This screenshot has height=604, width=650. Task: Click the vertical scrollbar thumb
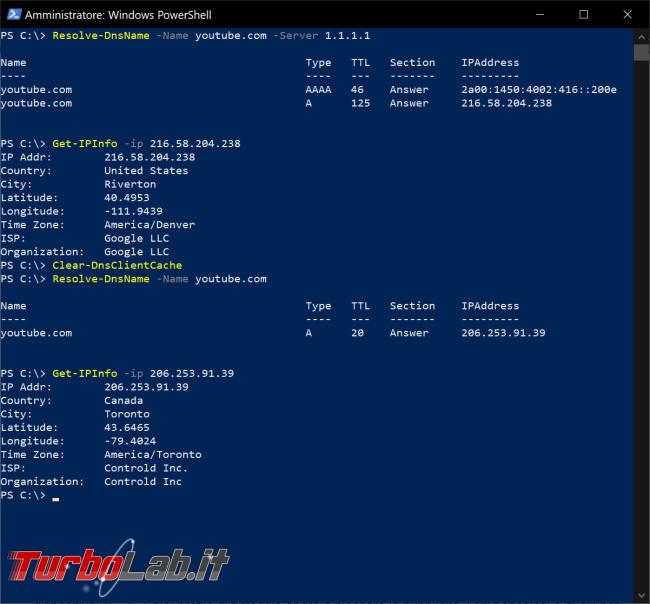[x=641, y=53]
